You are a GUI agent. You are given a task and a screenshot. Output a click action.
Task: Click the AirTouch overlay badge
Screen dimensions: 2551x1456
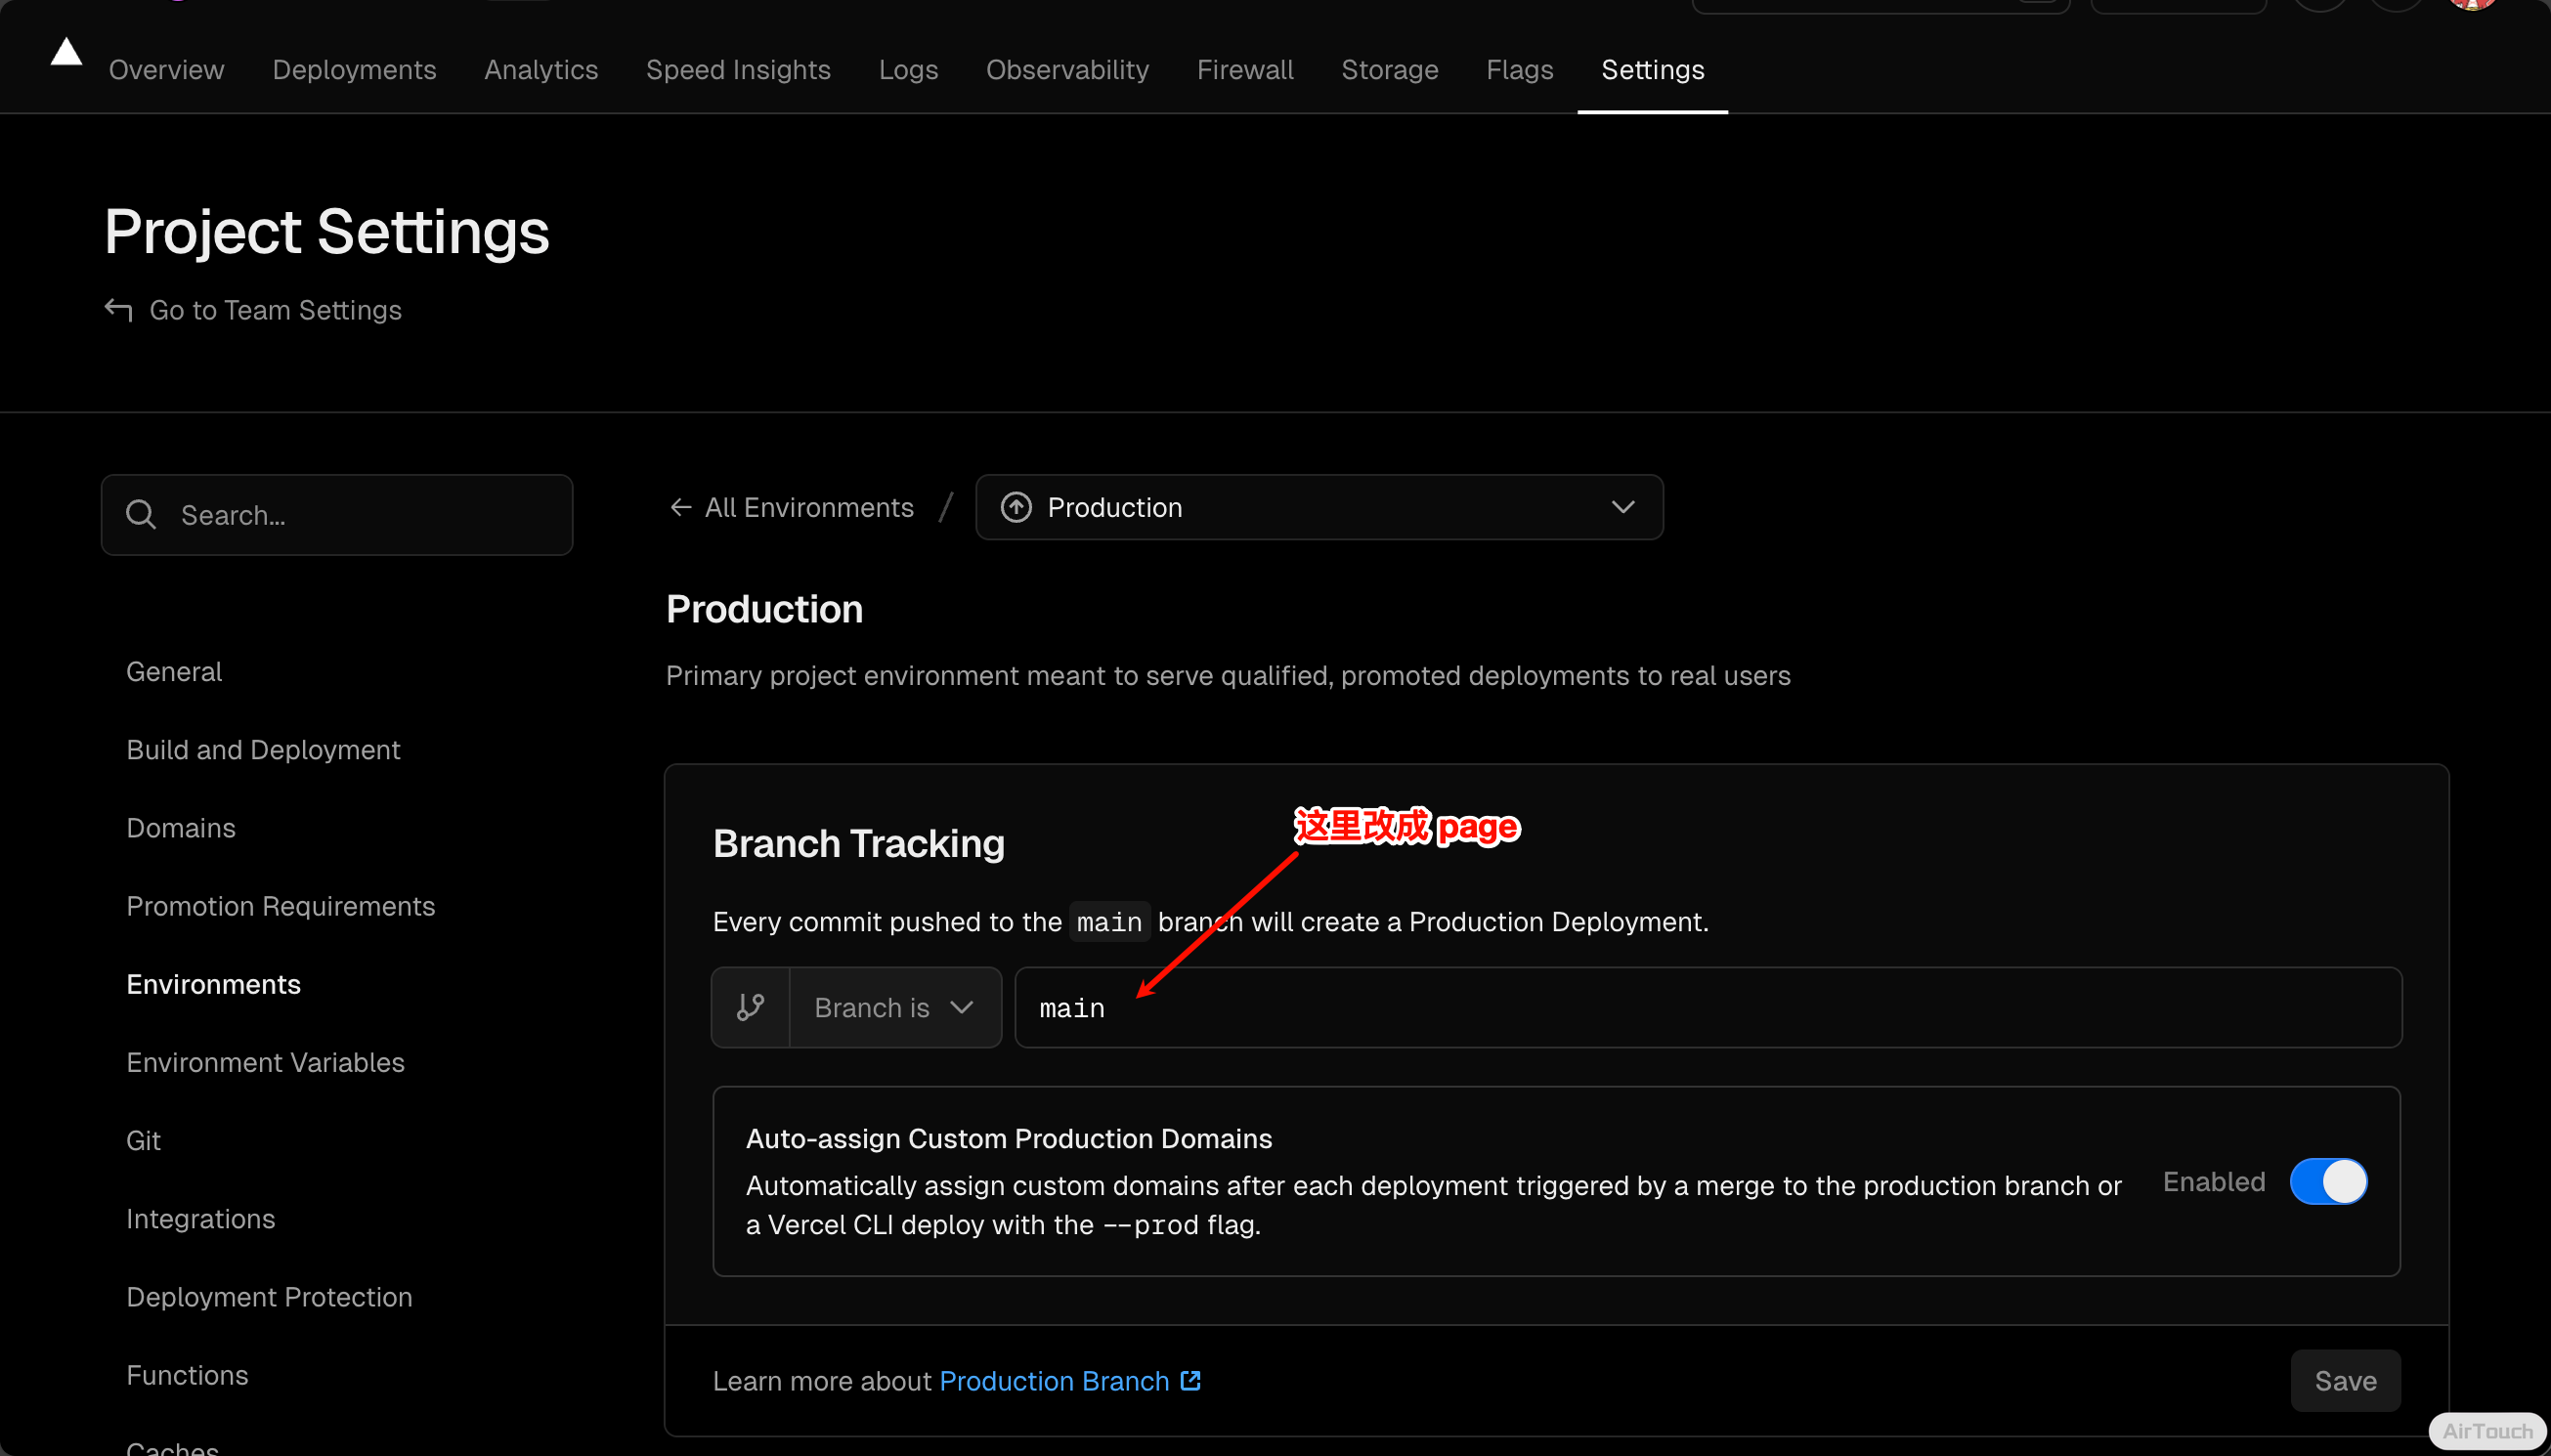pos(2487,1431)
